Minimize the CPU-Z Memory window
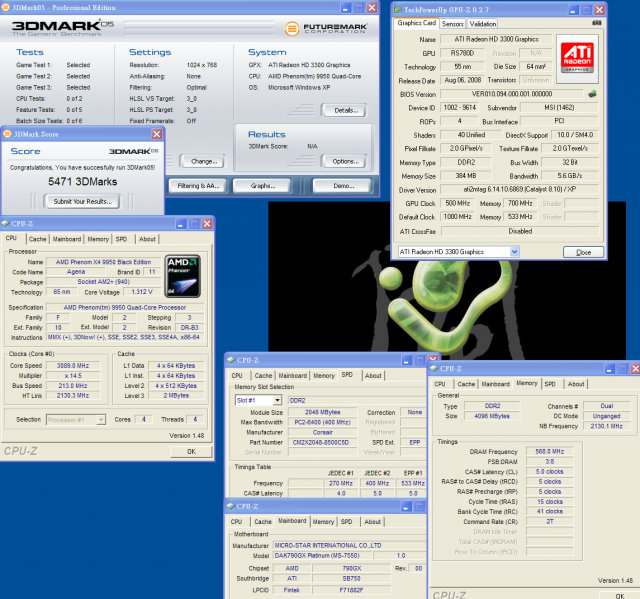This screenshot has width=640, height=599. tap(609, 369)
